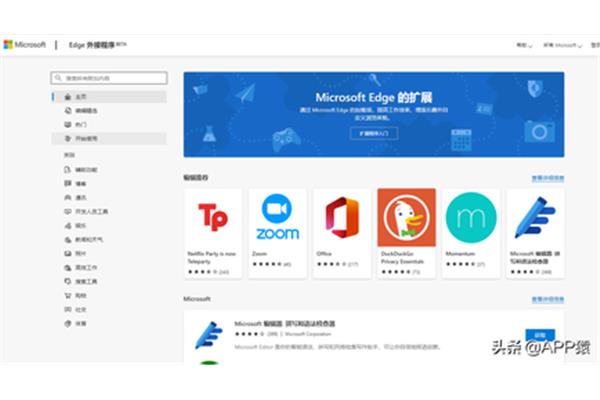
Task: Open the Teleparty Tp extension logo
Action: click(x=213, y=217)
